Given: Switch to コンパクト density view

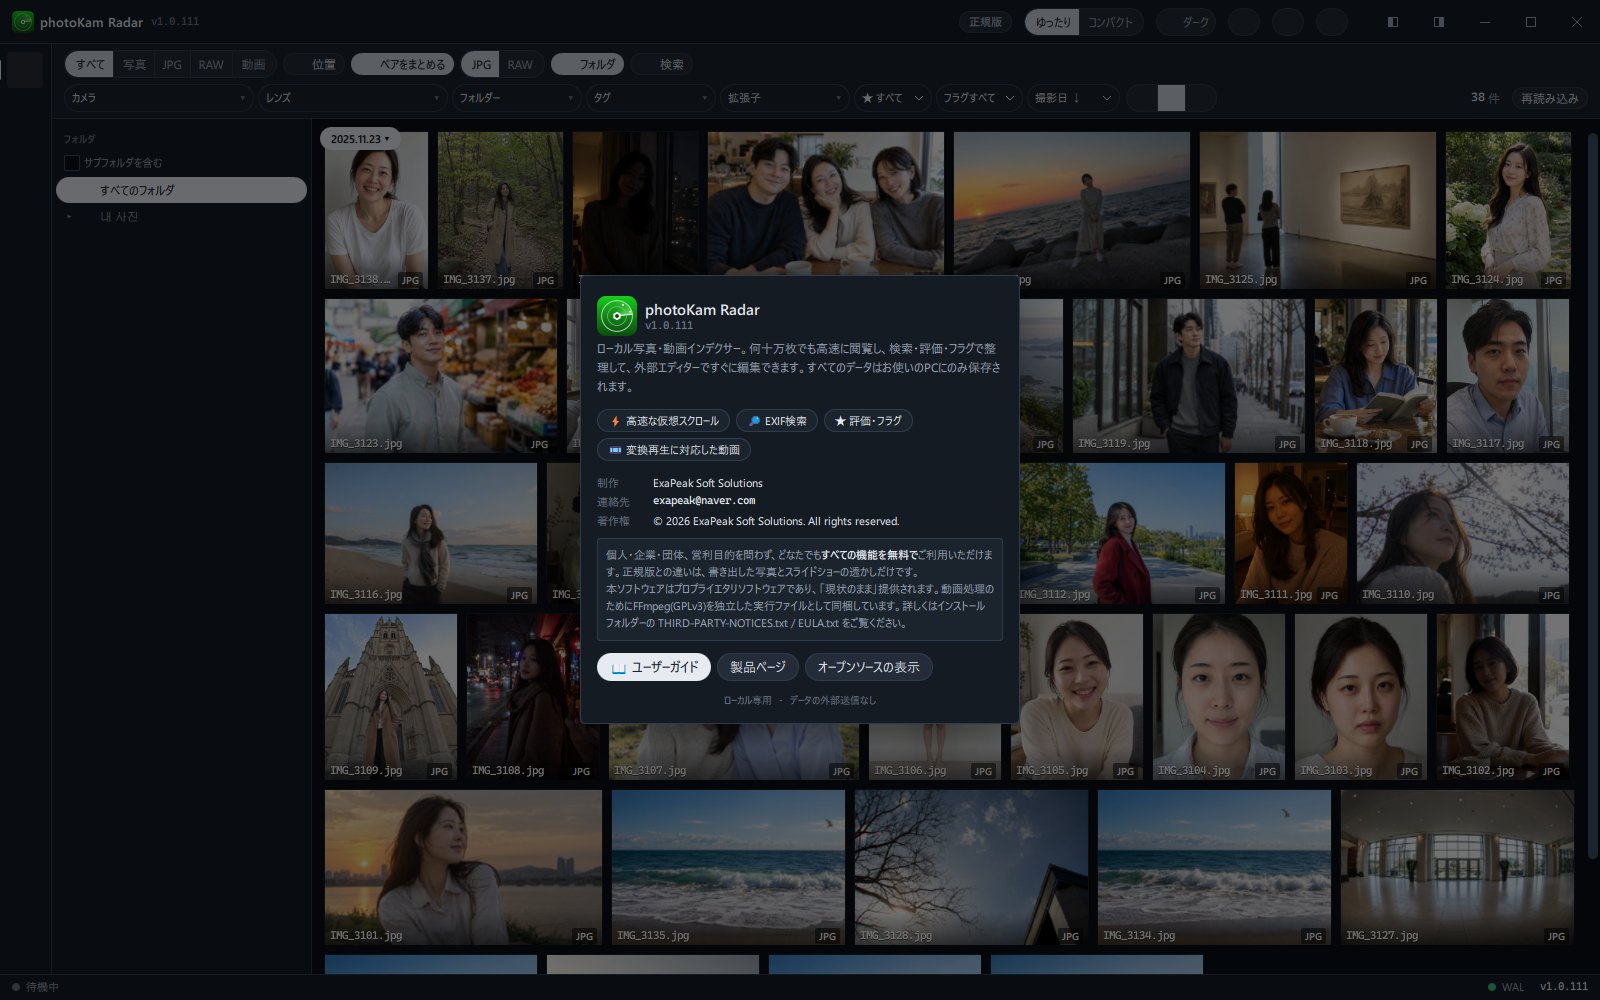Looking at the screenshot, I should (1110, 22).
